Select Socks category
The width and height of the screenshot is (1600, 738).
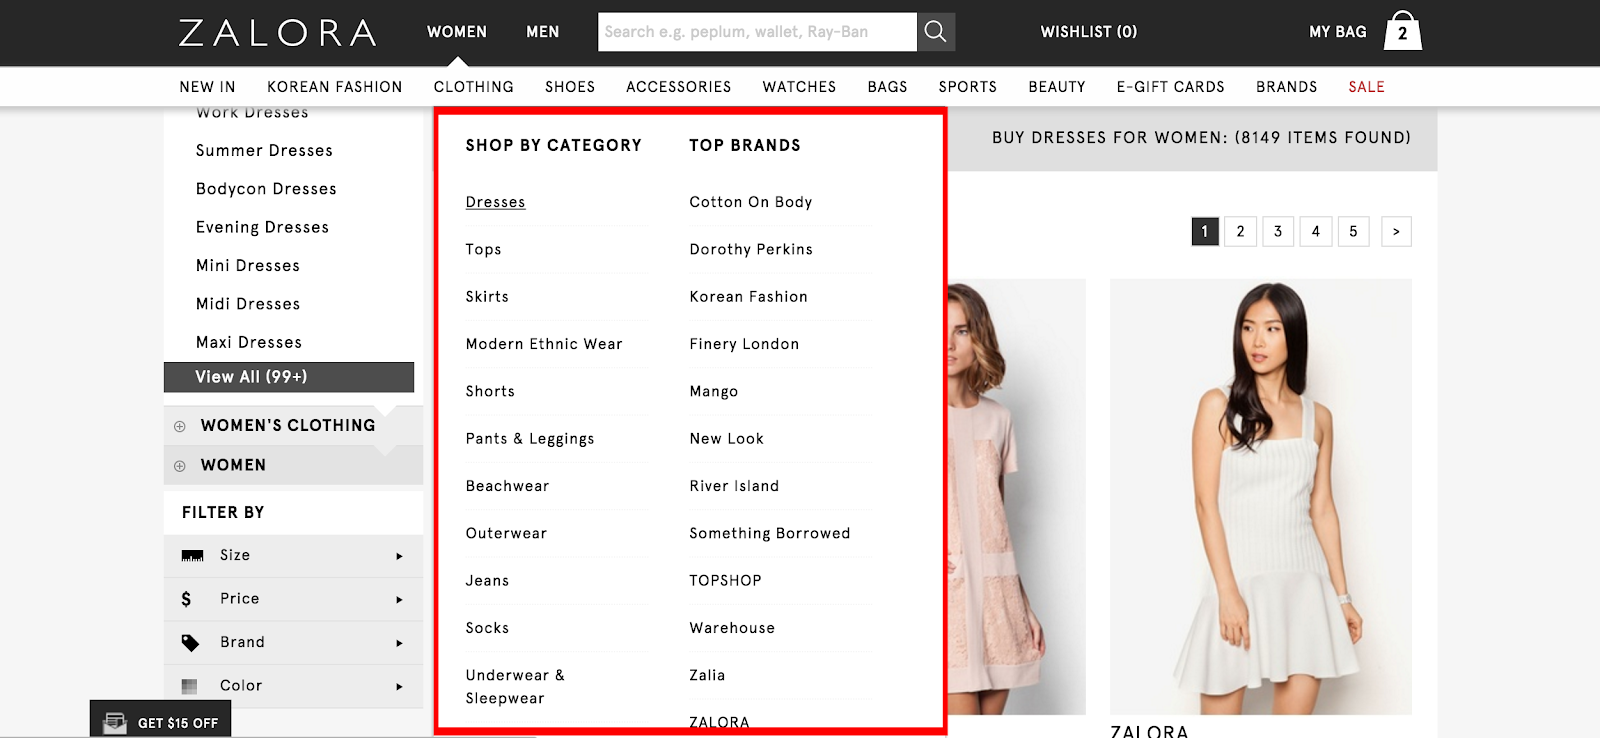pyautogui.click(x=487, y=628)
